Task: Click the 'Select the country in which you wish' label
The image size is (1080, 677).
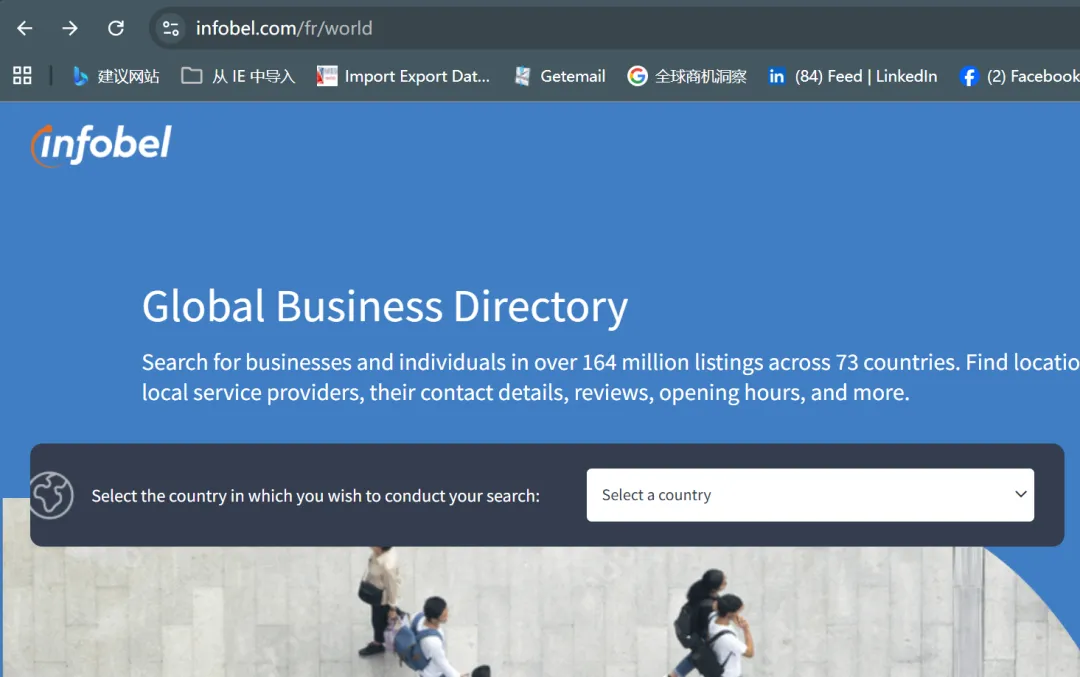Action: 315,496
